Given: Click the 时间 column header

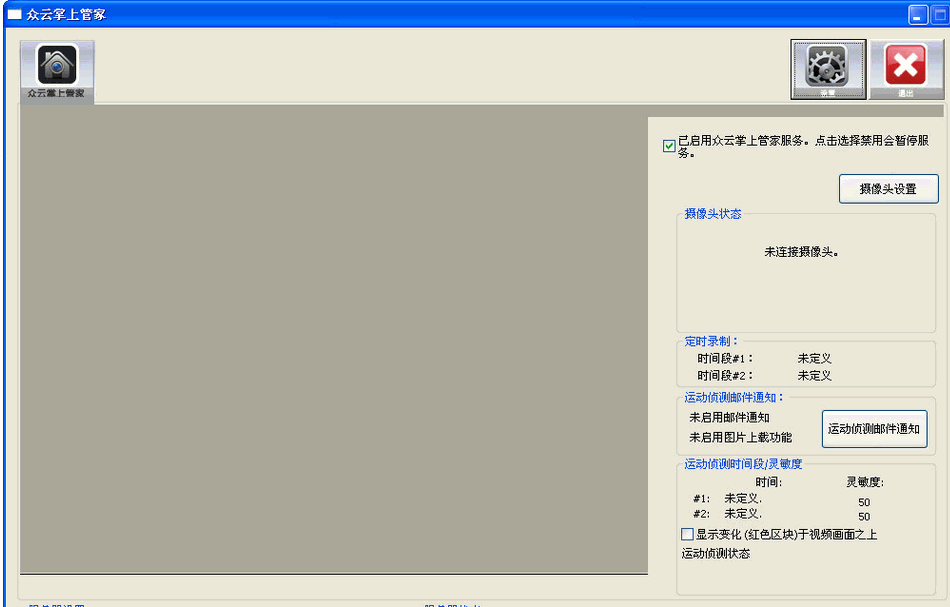Looking at the screenshot, I should click(x=769, y=482).
